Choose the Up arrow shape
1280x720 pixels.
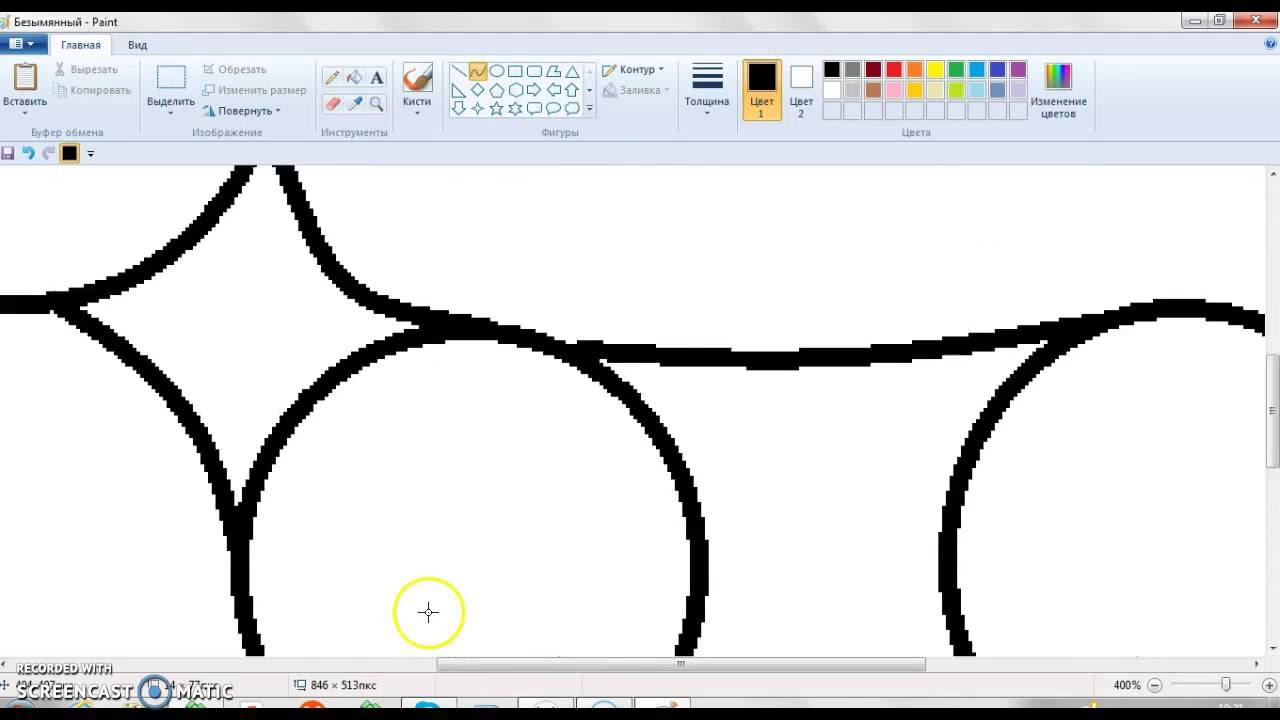pos(572,90)
